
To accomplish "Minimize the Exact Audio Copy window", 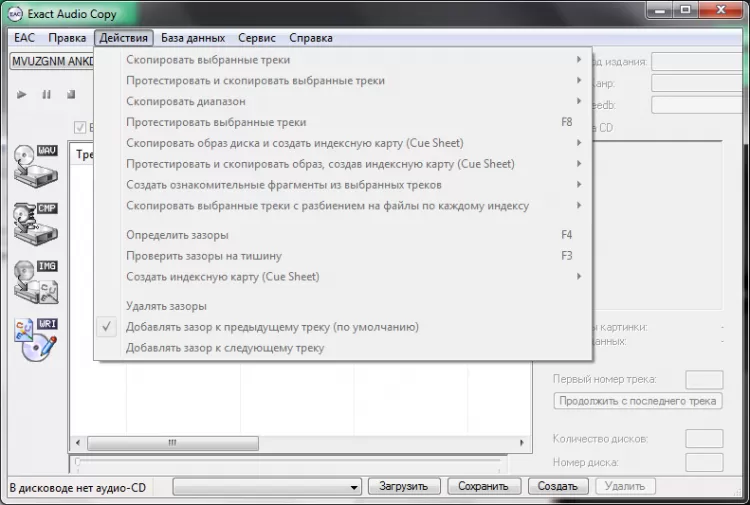I will (660, 10).
